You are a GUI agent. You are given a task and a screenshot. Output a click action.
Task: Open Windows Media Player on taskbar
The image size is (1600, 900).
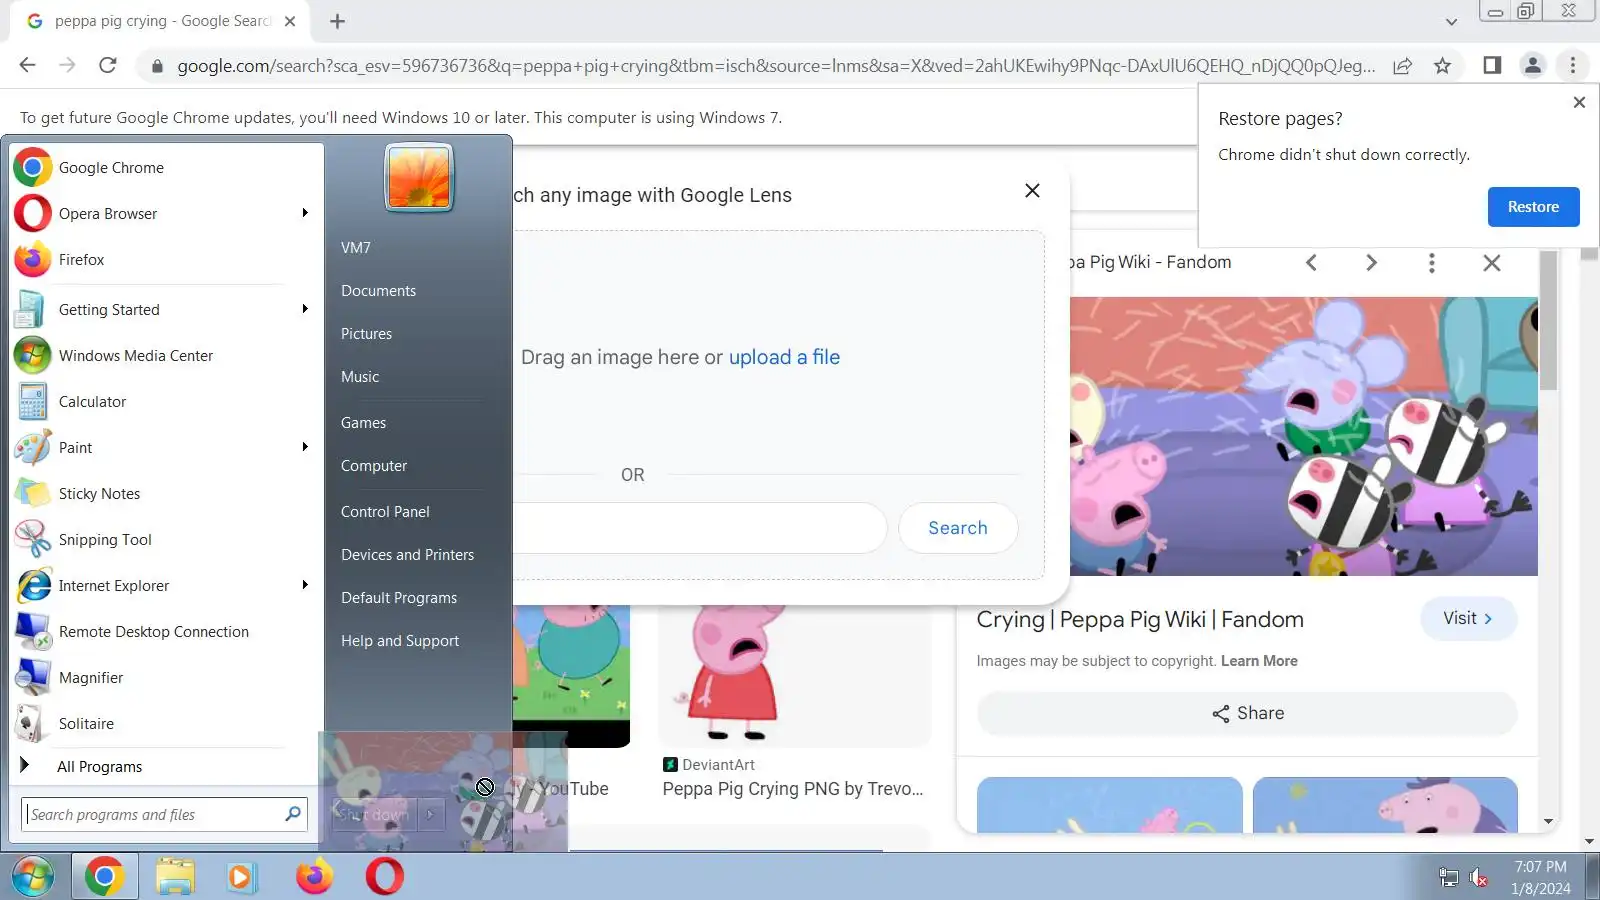click(x=241, y=877)
